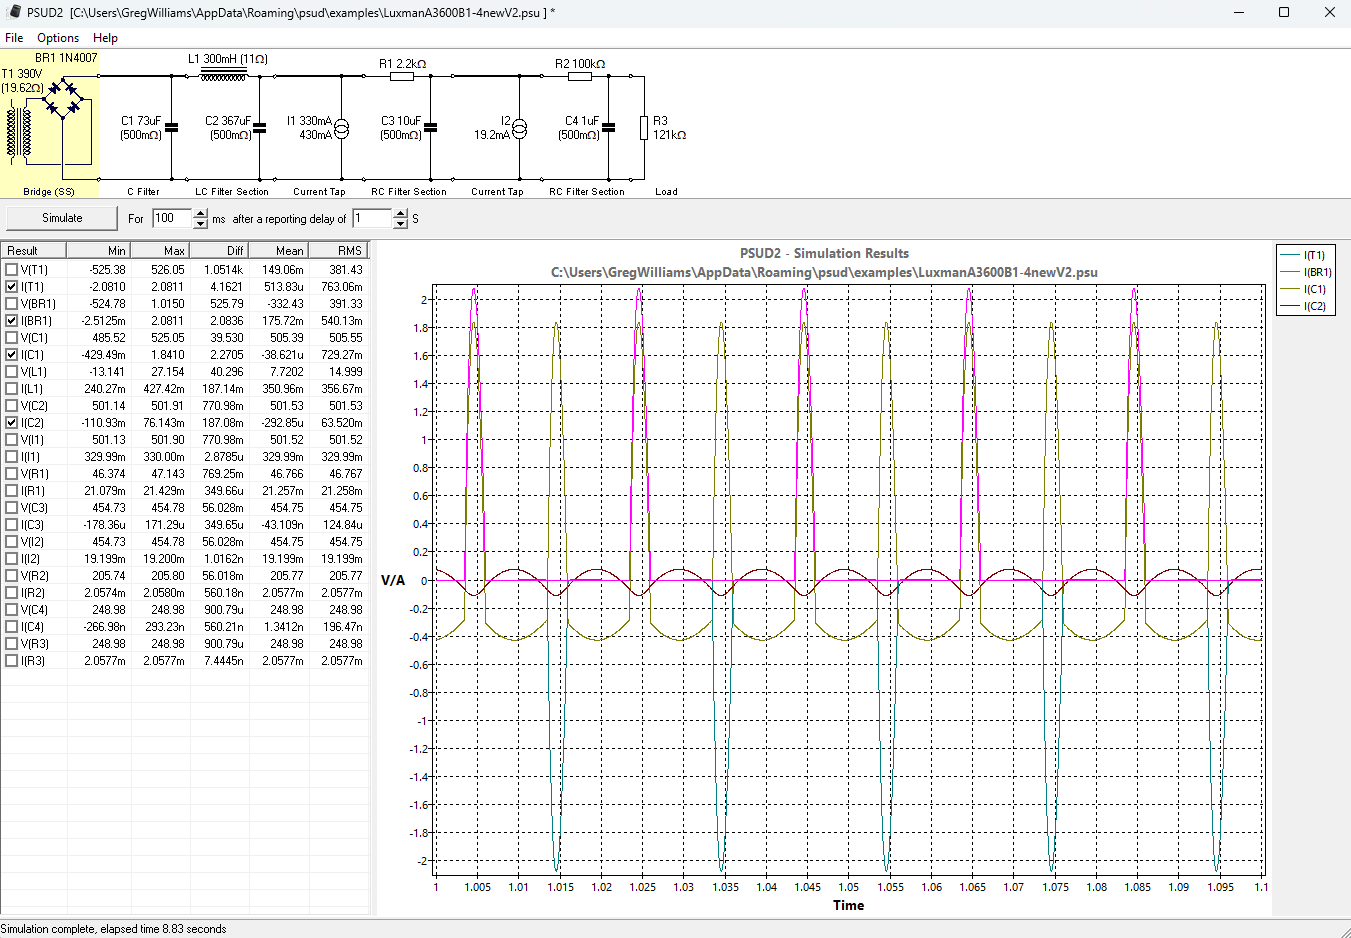This screenshot has height=938, width=1351.
Task: Click the Result column header
Action: point(36,251)
